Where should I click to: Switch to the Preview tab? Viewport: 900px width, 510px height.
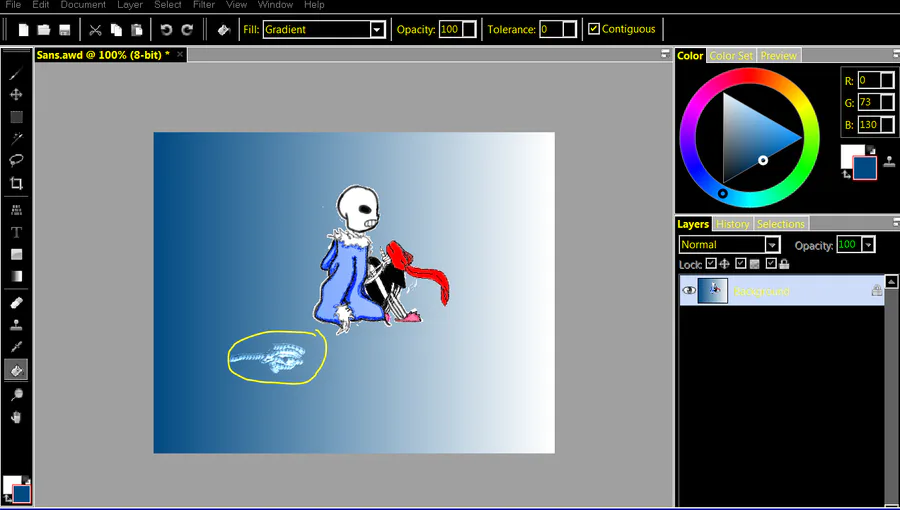(x=779, y=56)
